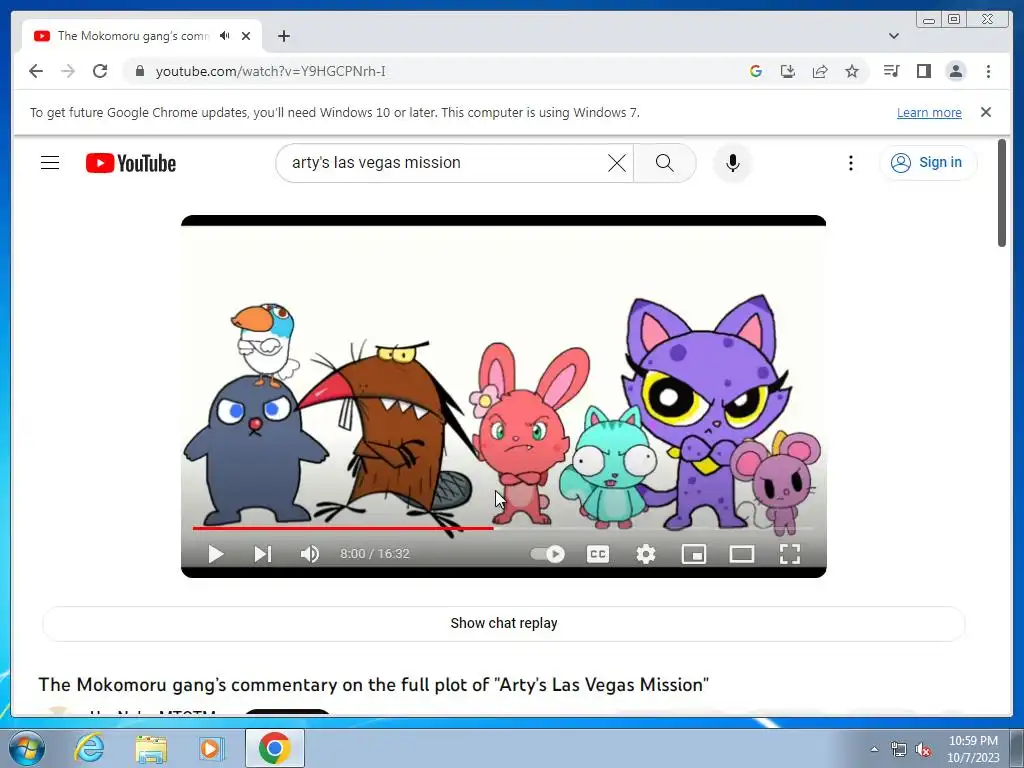The width and height of the screenshot is (1024, 768).
Task: Dismiss the Chrome update notification bar
Action: pos(986,112)
